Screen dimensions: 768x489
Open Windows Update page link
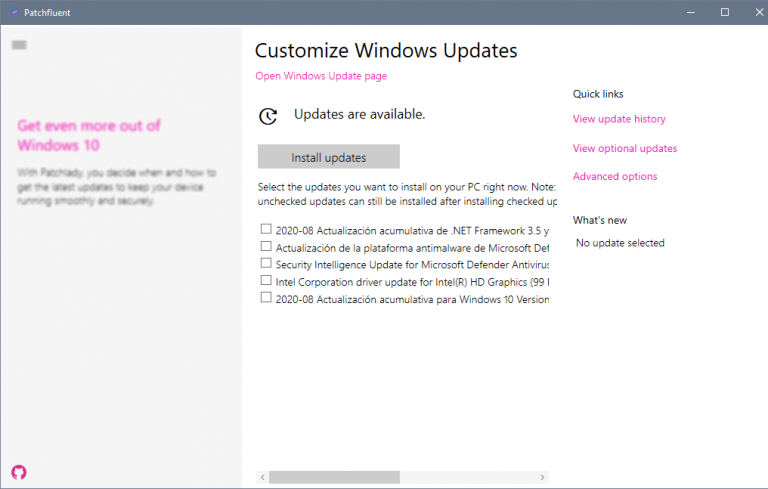pos(321,76)
